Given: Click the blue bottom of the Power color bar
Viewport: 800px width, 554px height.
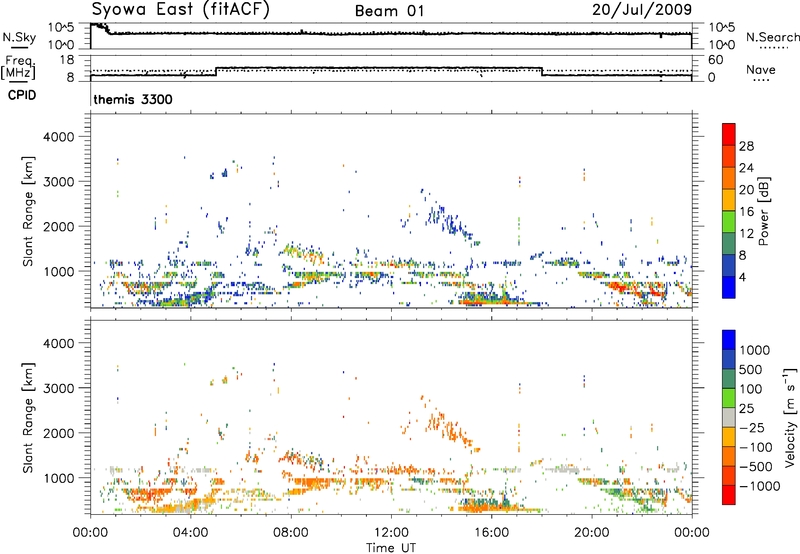Looking at the screenshot, I should [x=729, y=287].
